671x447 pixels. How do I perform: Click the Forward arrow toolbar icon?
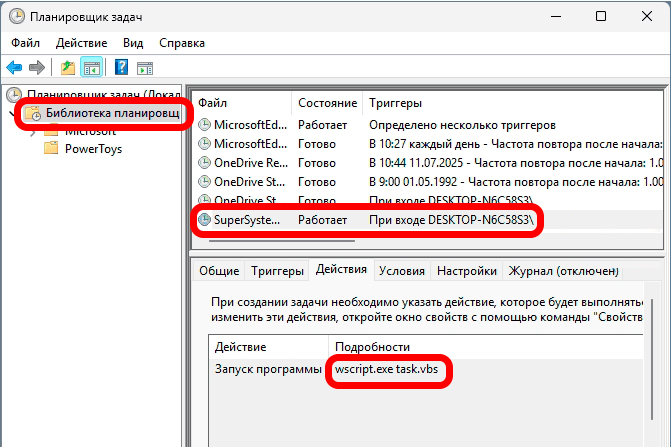[37, 68]
